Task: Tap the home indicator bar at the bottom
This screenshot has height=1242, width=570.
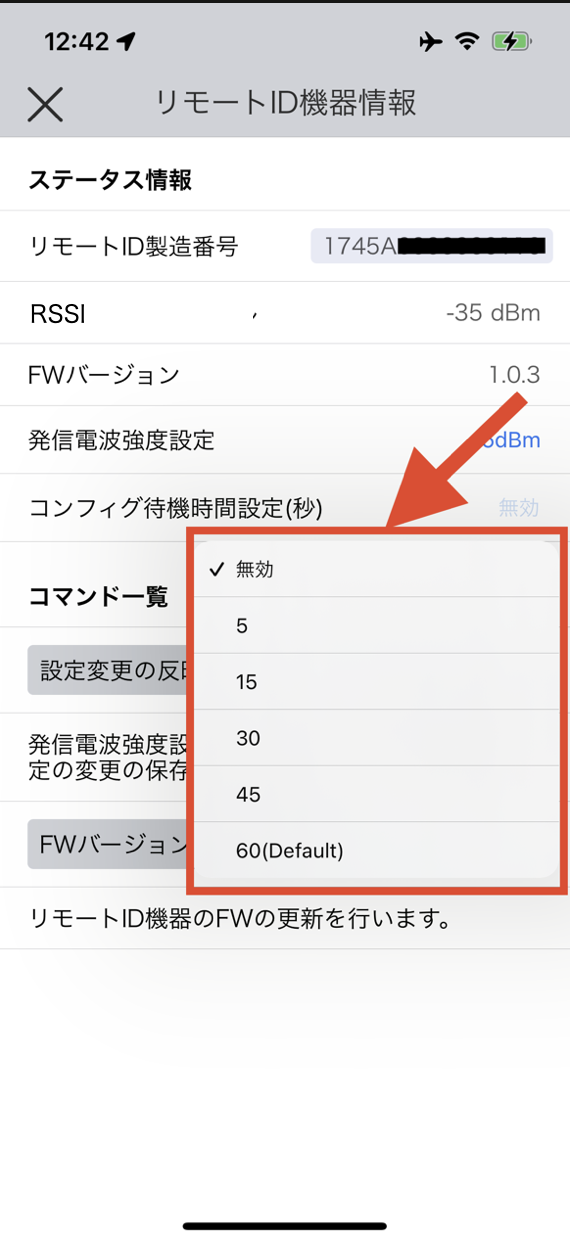Action: (285, 1225)
